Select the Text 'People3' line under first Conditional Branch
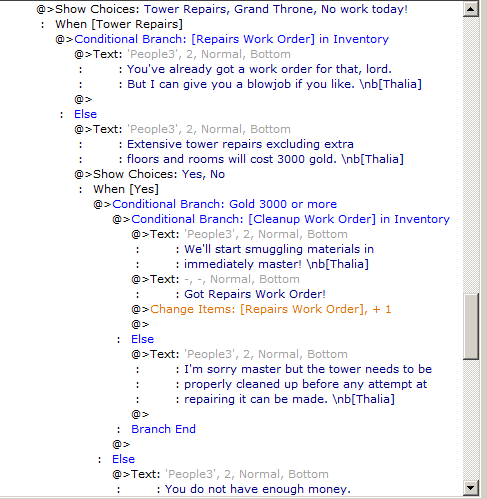 (x=182, y=54)
